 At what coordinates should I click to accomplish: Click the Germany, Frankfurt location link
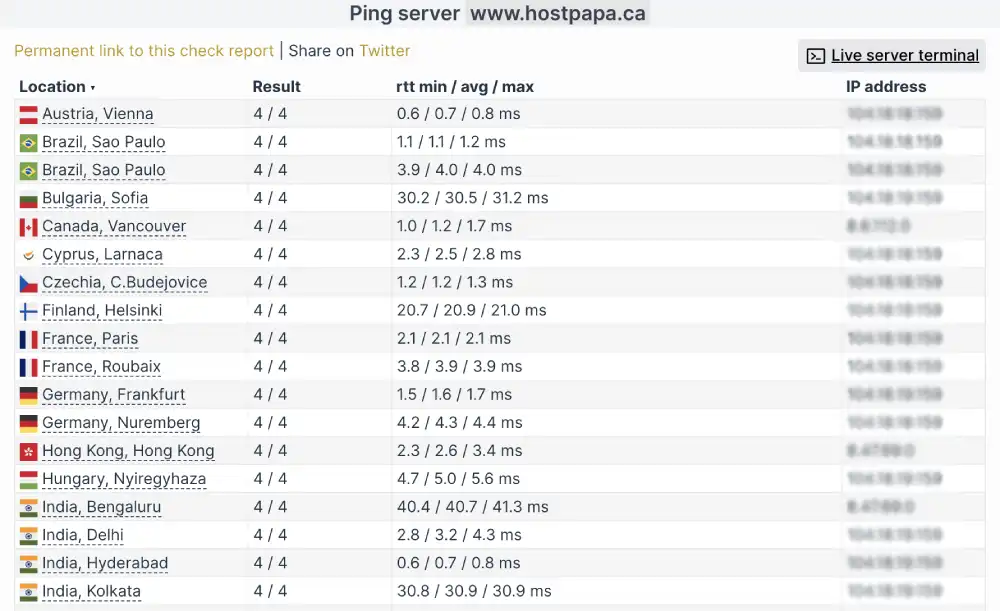[113, 394]
